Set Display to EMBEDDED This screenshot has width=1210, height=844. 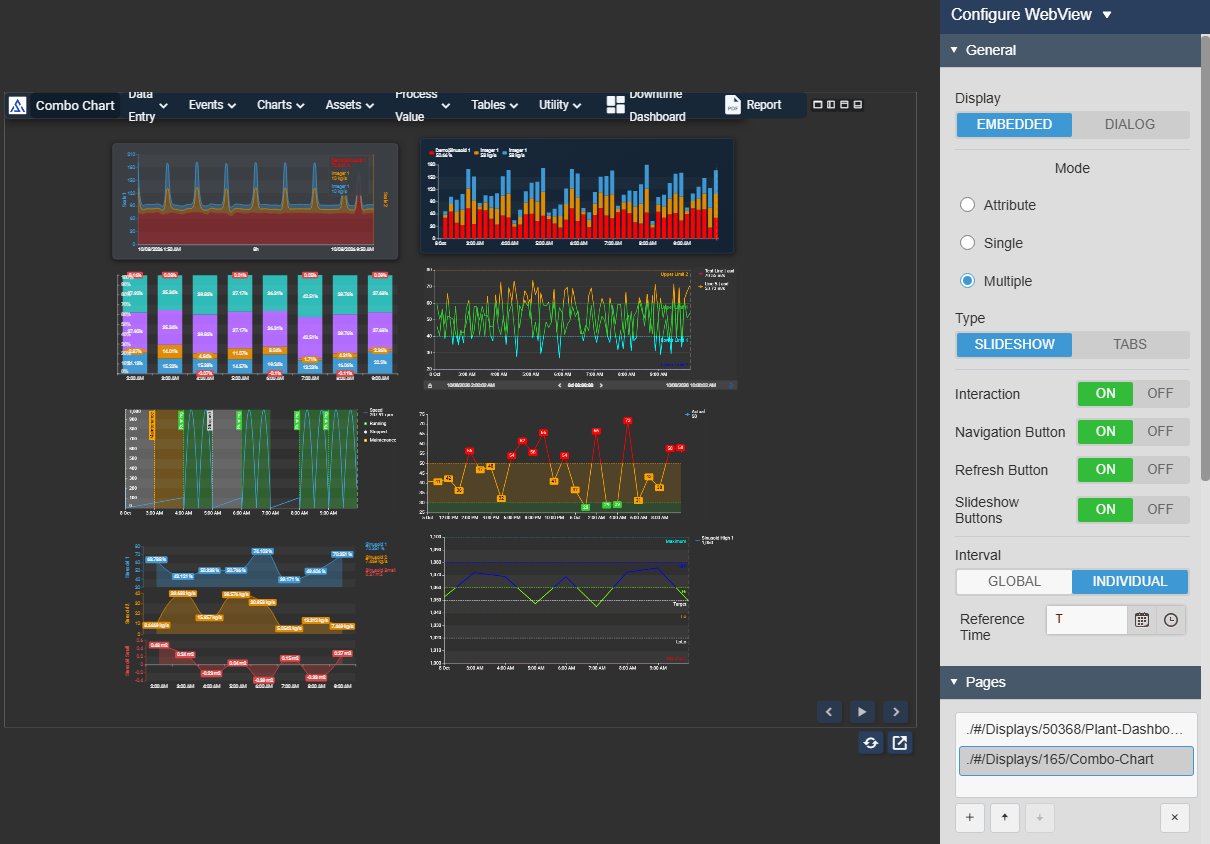1014,125
